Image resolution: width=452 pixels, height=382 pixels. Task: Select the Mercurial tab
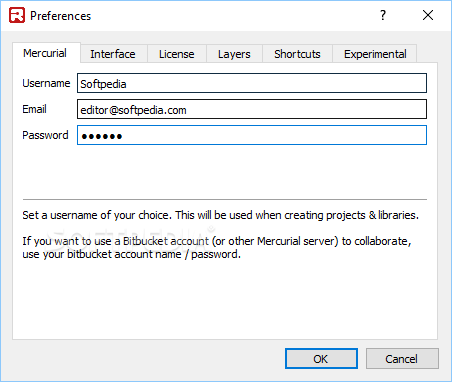46,53
